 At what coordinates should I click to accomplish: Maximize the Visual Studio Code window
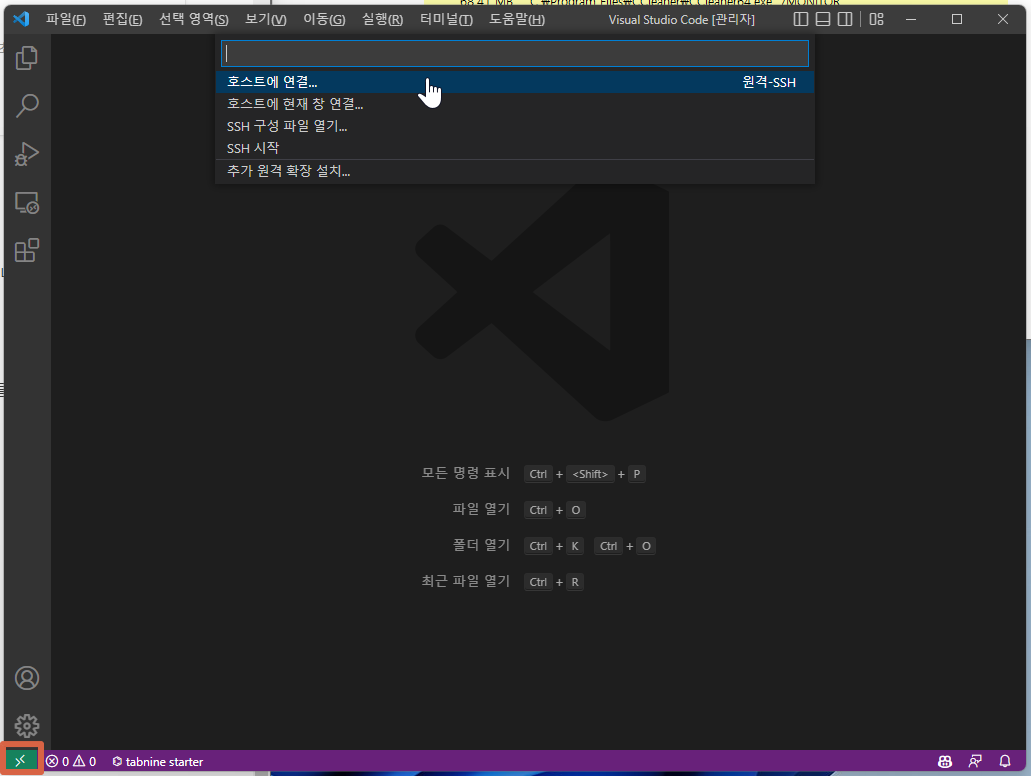[957, 19]
